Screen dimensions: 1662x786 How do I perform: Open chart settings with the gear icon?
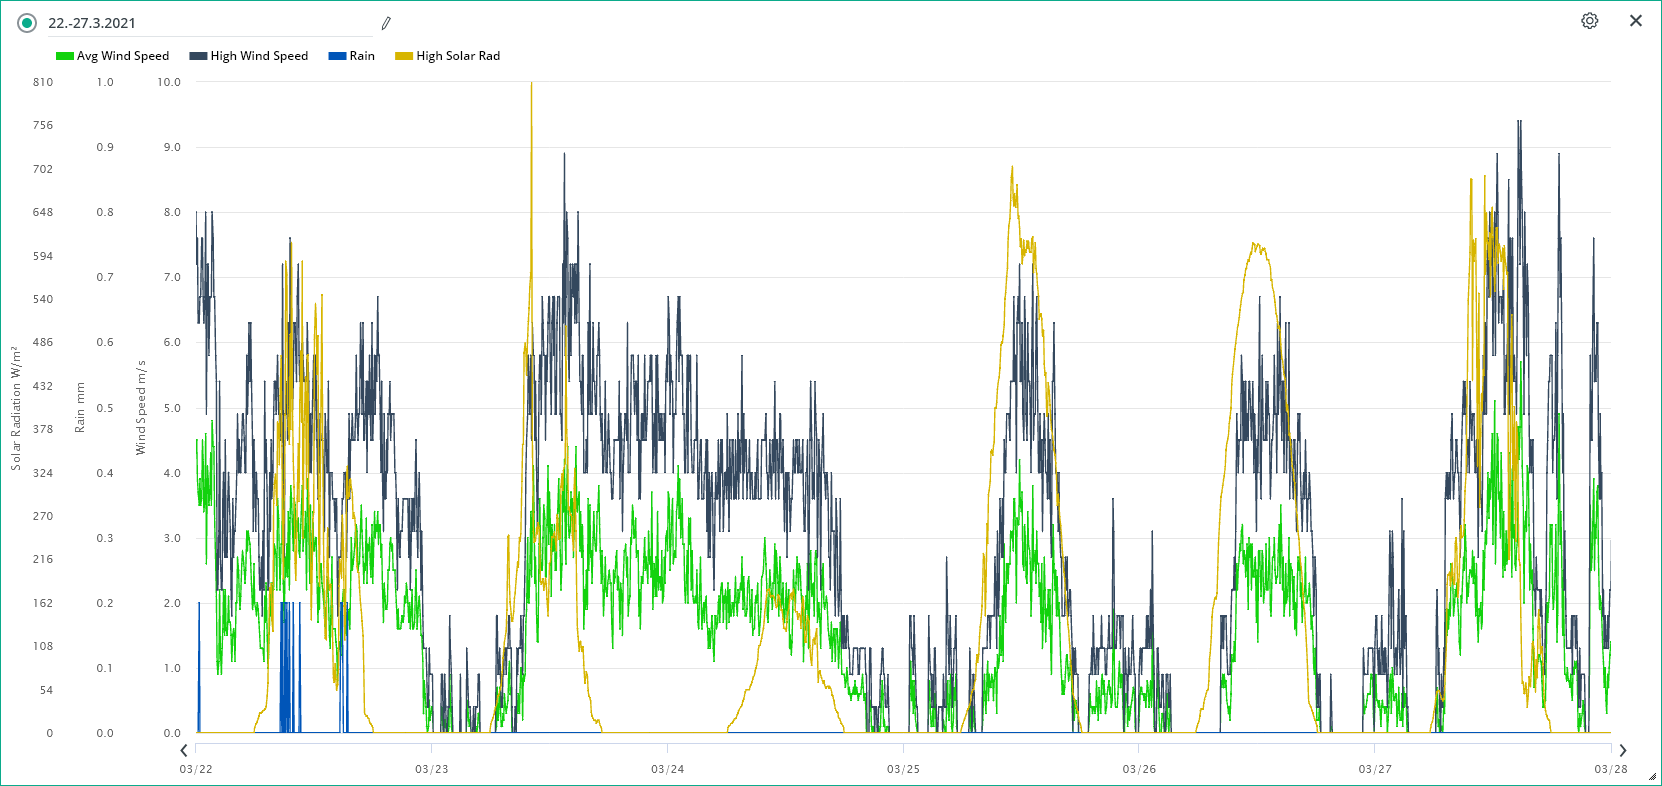click(x=1589, y=21)
